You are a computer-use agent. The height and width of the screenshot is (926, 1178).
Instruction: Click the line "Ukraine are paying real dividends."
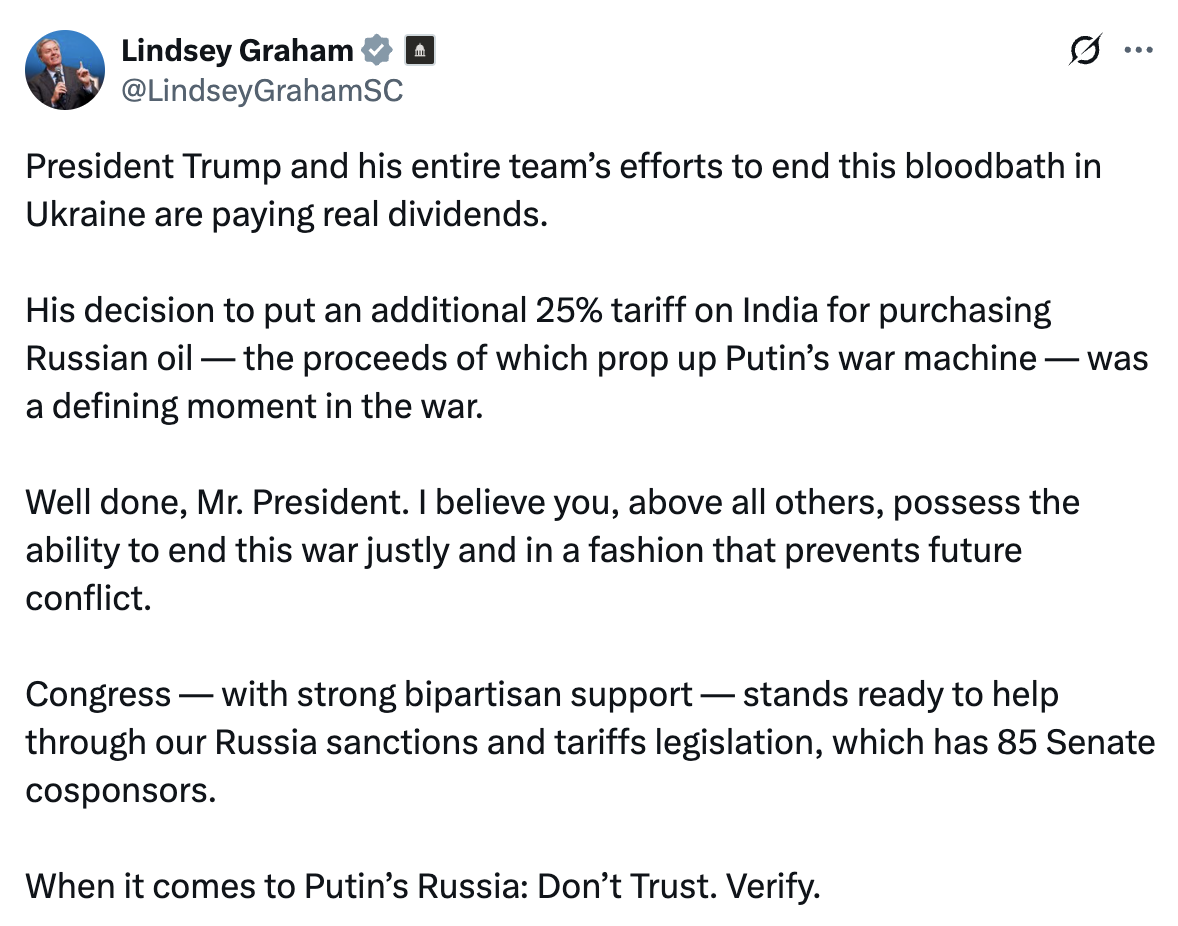coord(287,215)
